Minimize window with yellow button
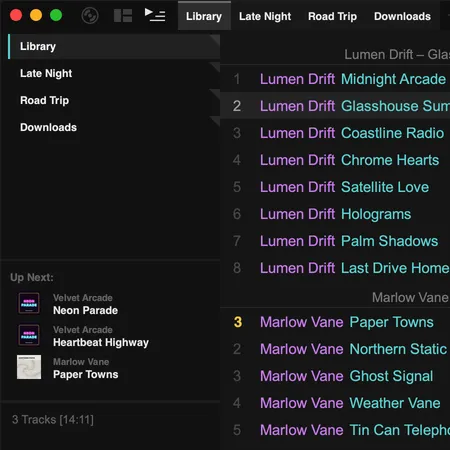This screenshot has width=450, height=450. [x=36, y=15]
